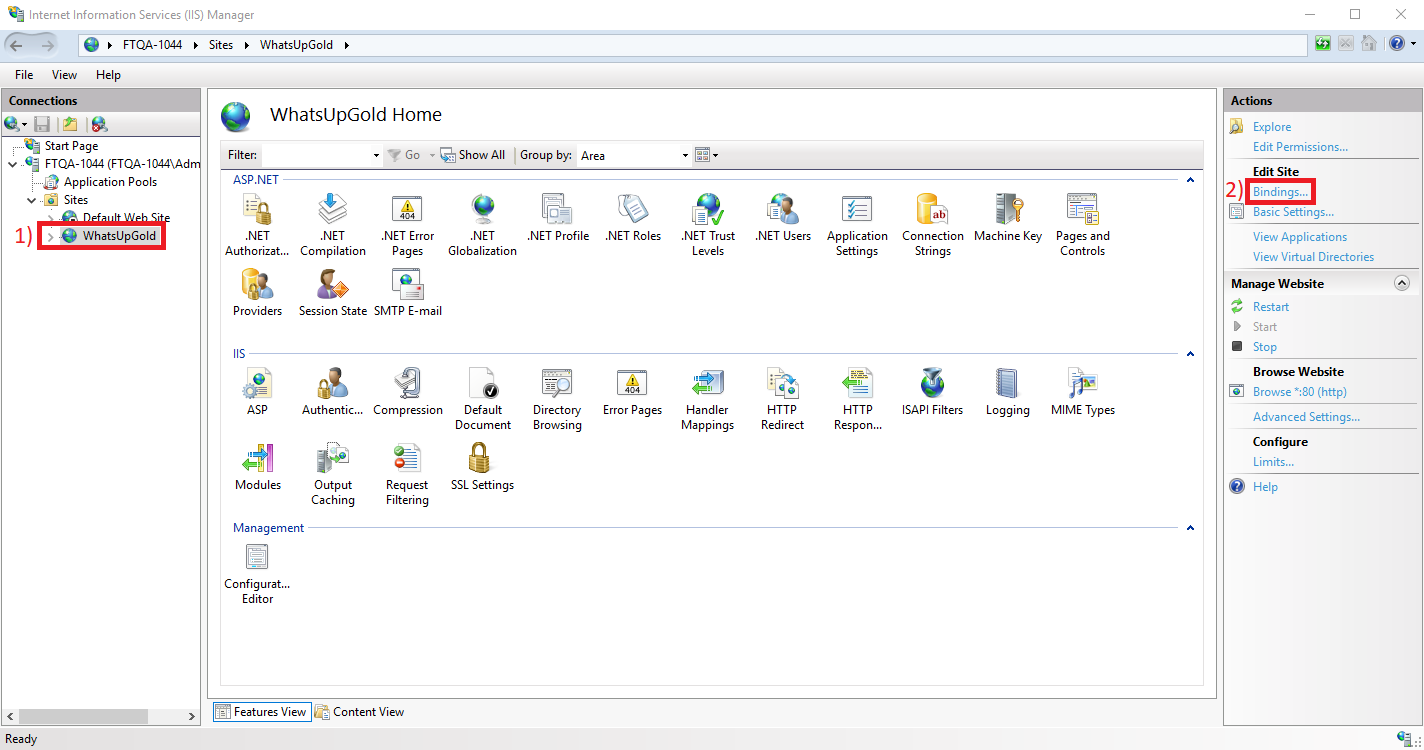
Task: Restart the website from Actions
Action: [x=1271, y=307]
